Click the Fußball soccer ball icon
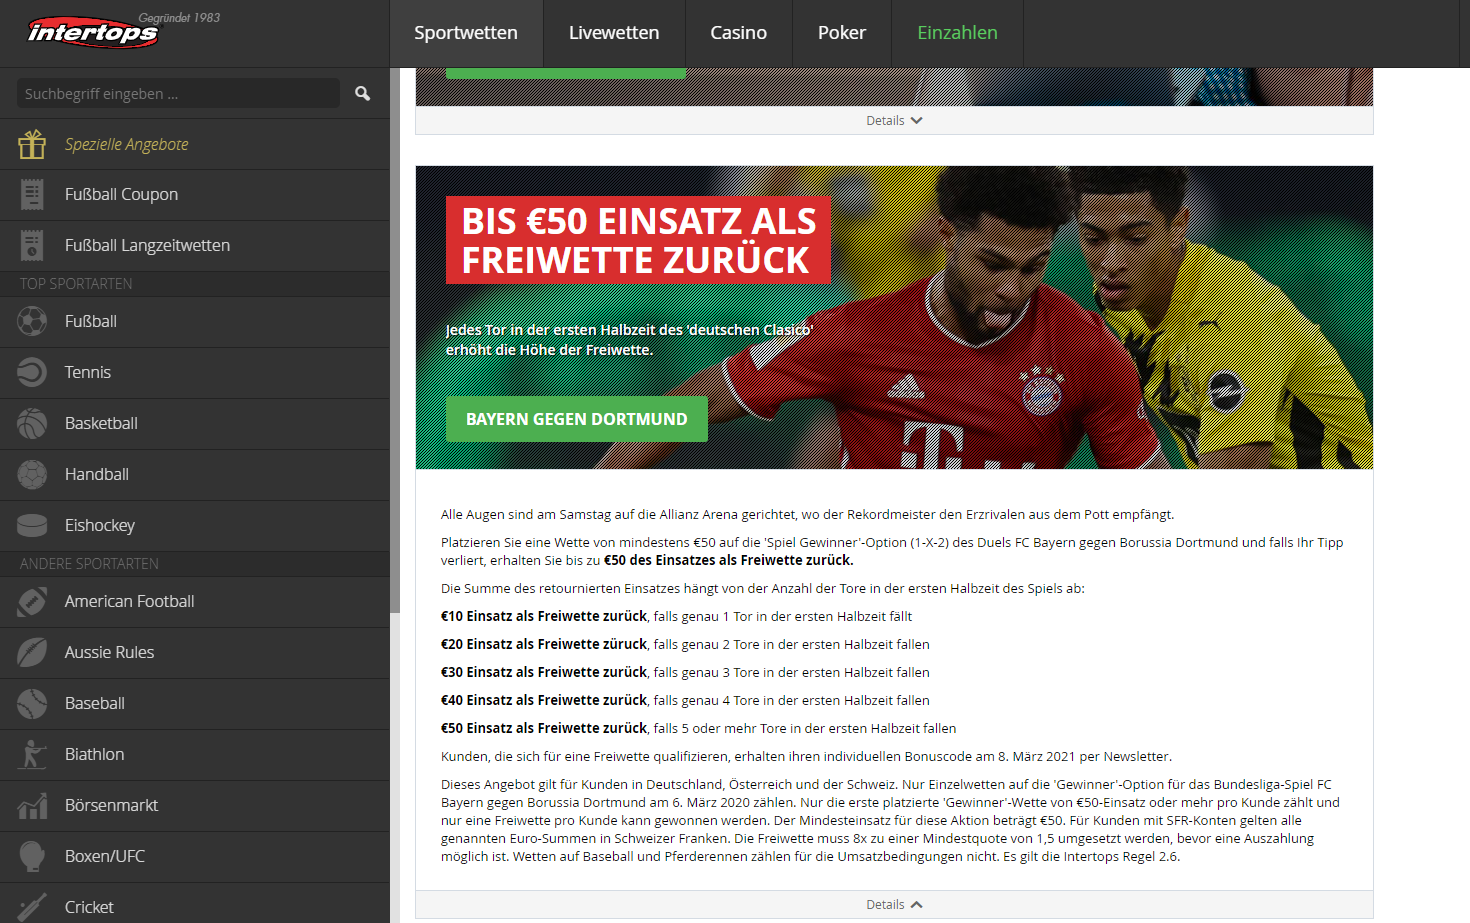The image size is (1470, 923). pyautogui.click(x=32, y=321)
